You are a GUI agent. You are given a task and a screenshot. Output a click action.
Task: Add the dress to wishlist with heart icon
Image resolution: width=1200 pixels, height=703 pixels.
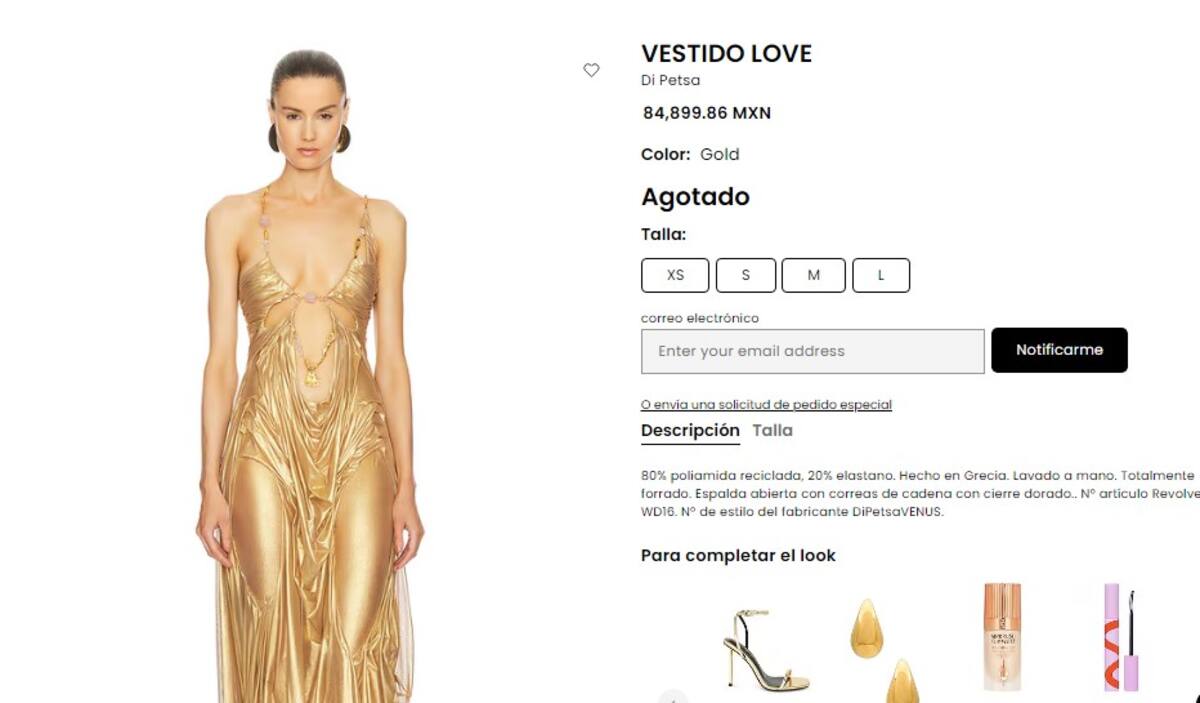(591, 70)
